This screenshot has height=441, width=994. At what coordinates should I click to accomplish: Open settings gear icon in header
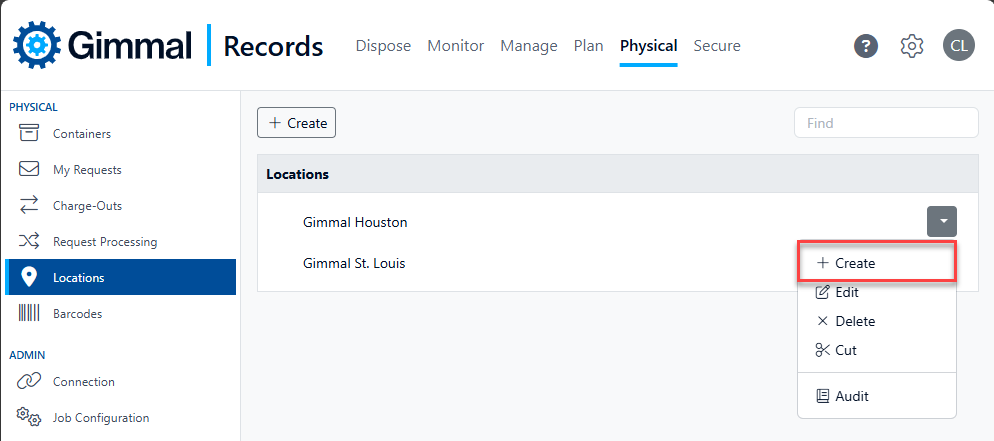[912, 46]
